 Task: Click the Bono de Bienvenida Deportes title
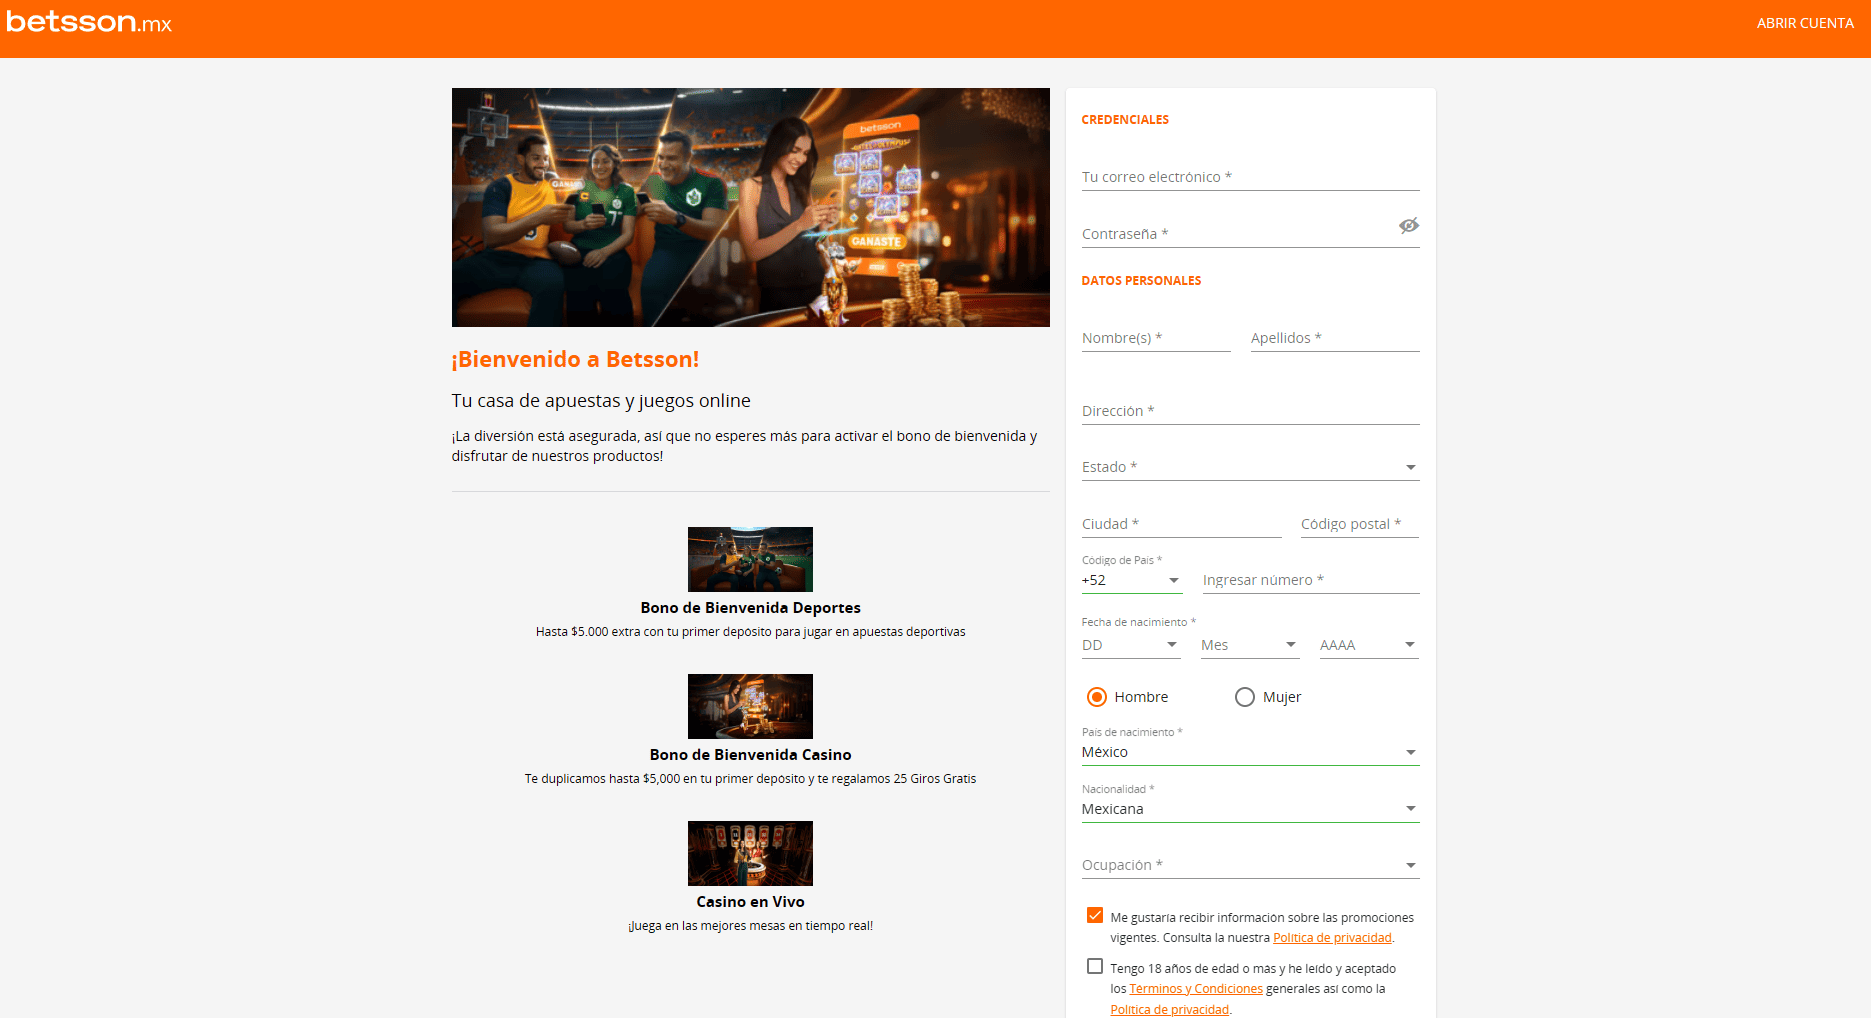tap(750, 608)
